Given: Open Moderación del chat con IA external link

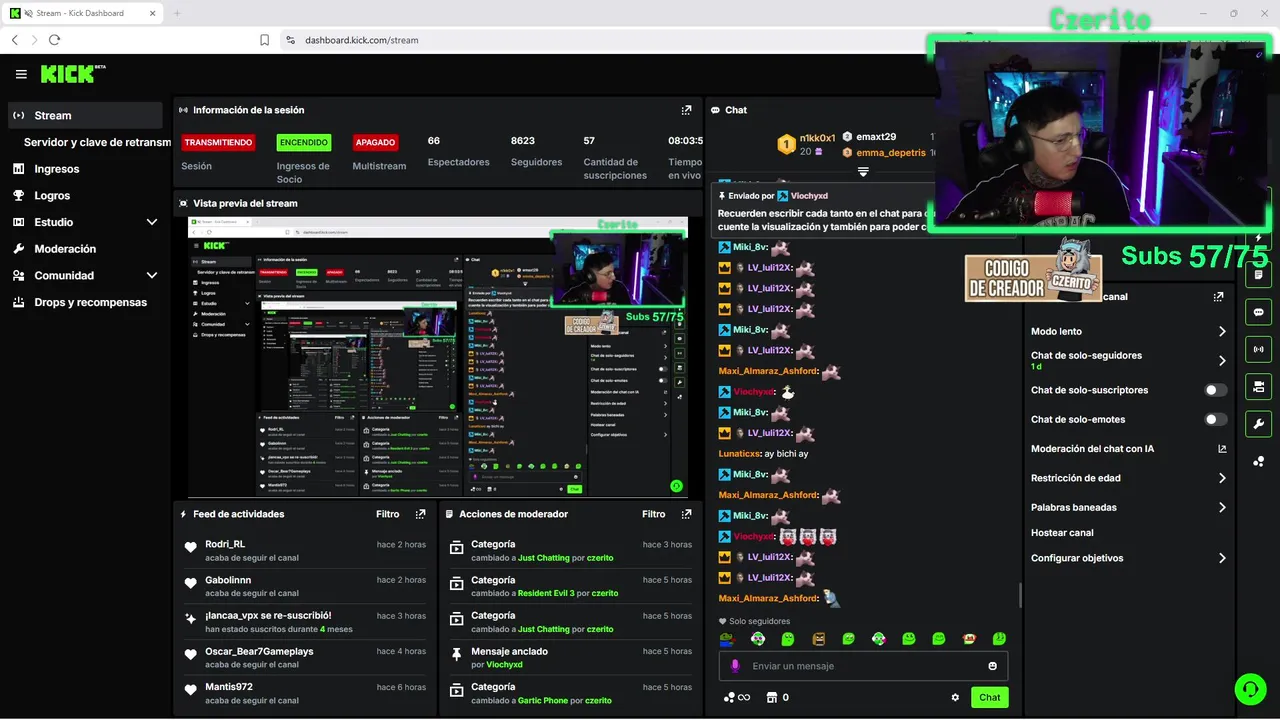Looking at the screenshot, I should tap(1222, 449).
